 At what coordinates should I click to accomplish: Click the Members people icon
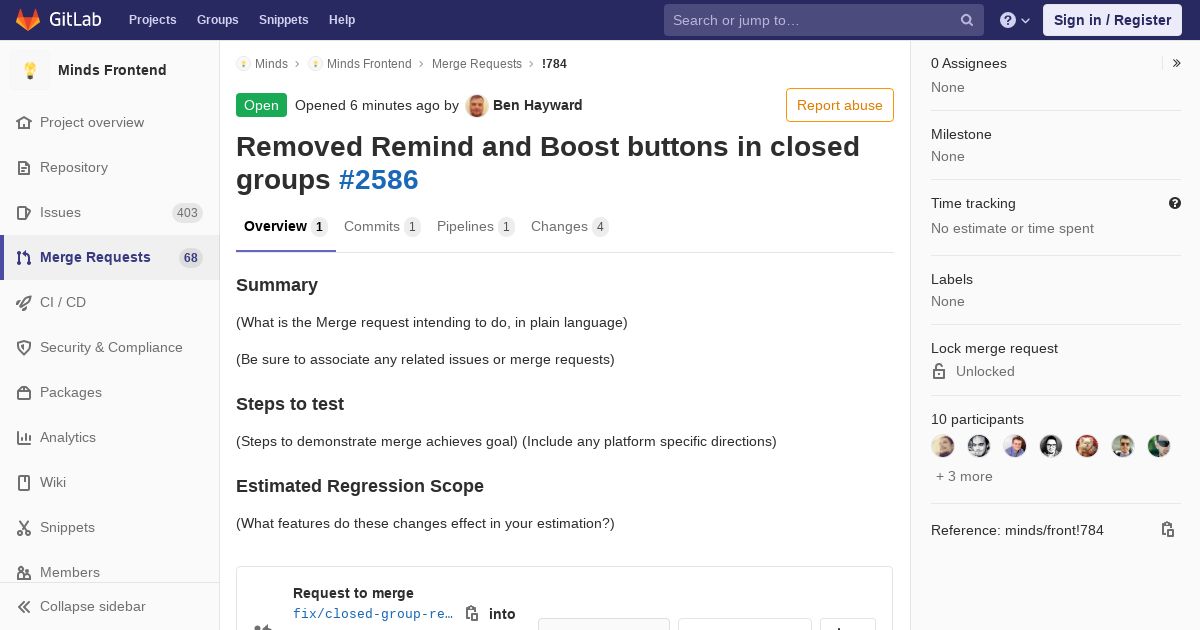coord(24,572)
